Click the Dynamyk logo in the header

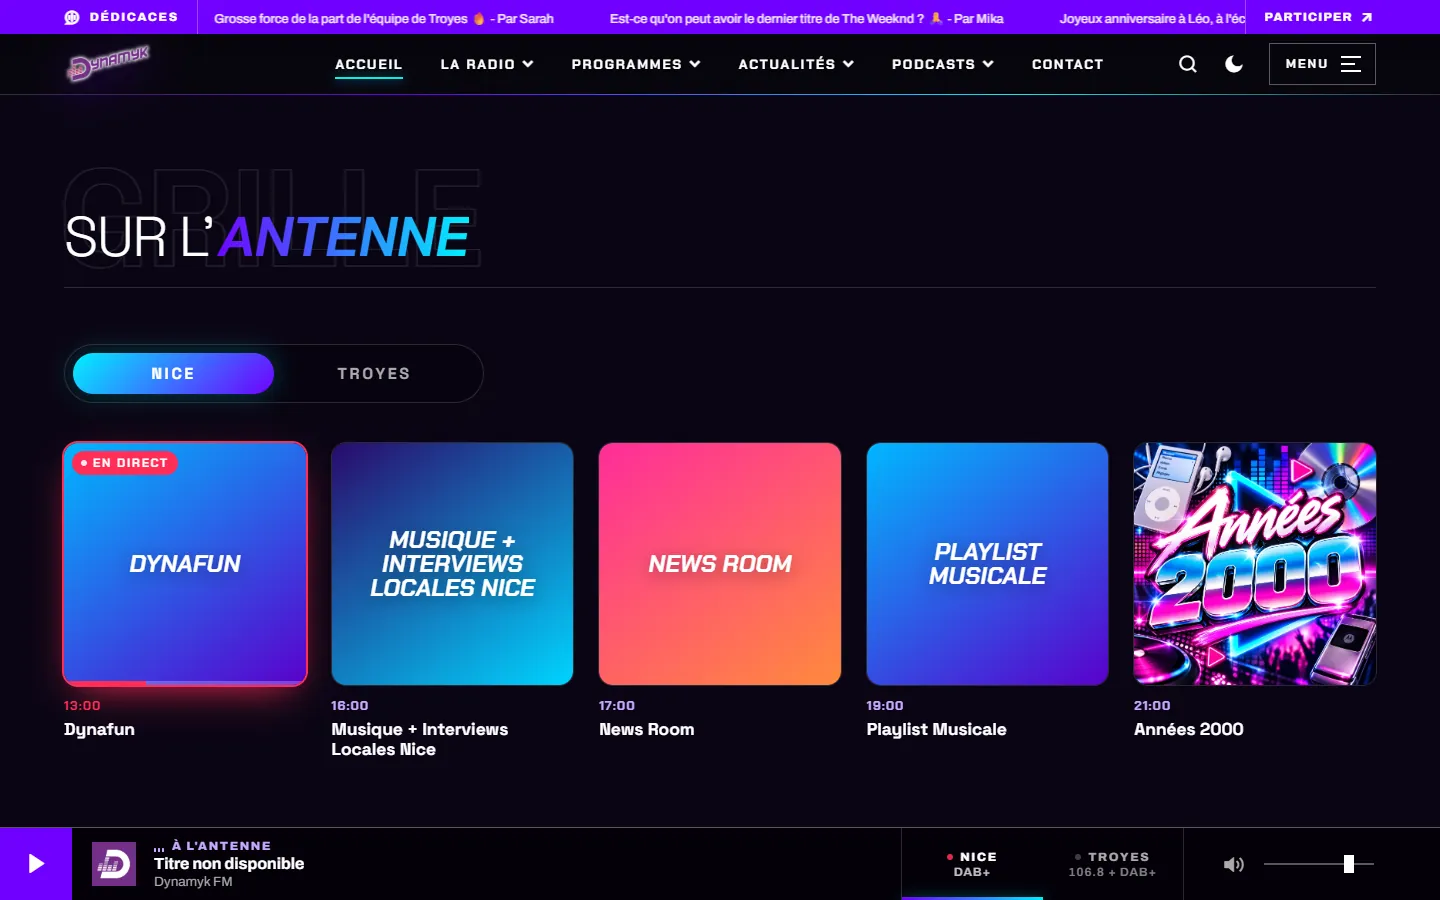coord(108,63)
